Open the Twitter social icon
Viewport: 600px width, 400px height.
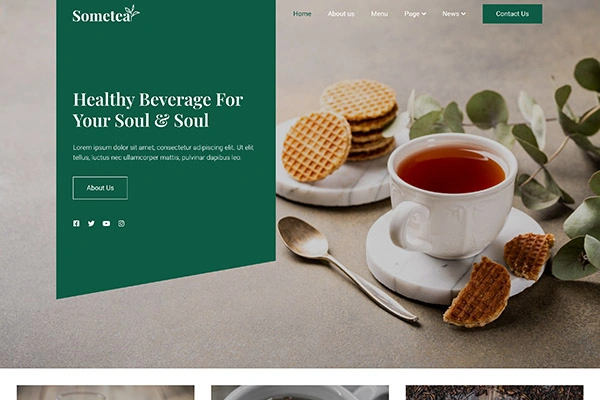coord(91,224)
